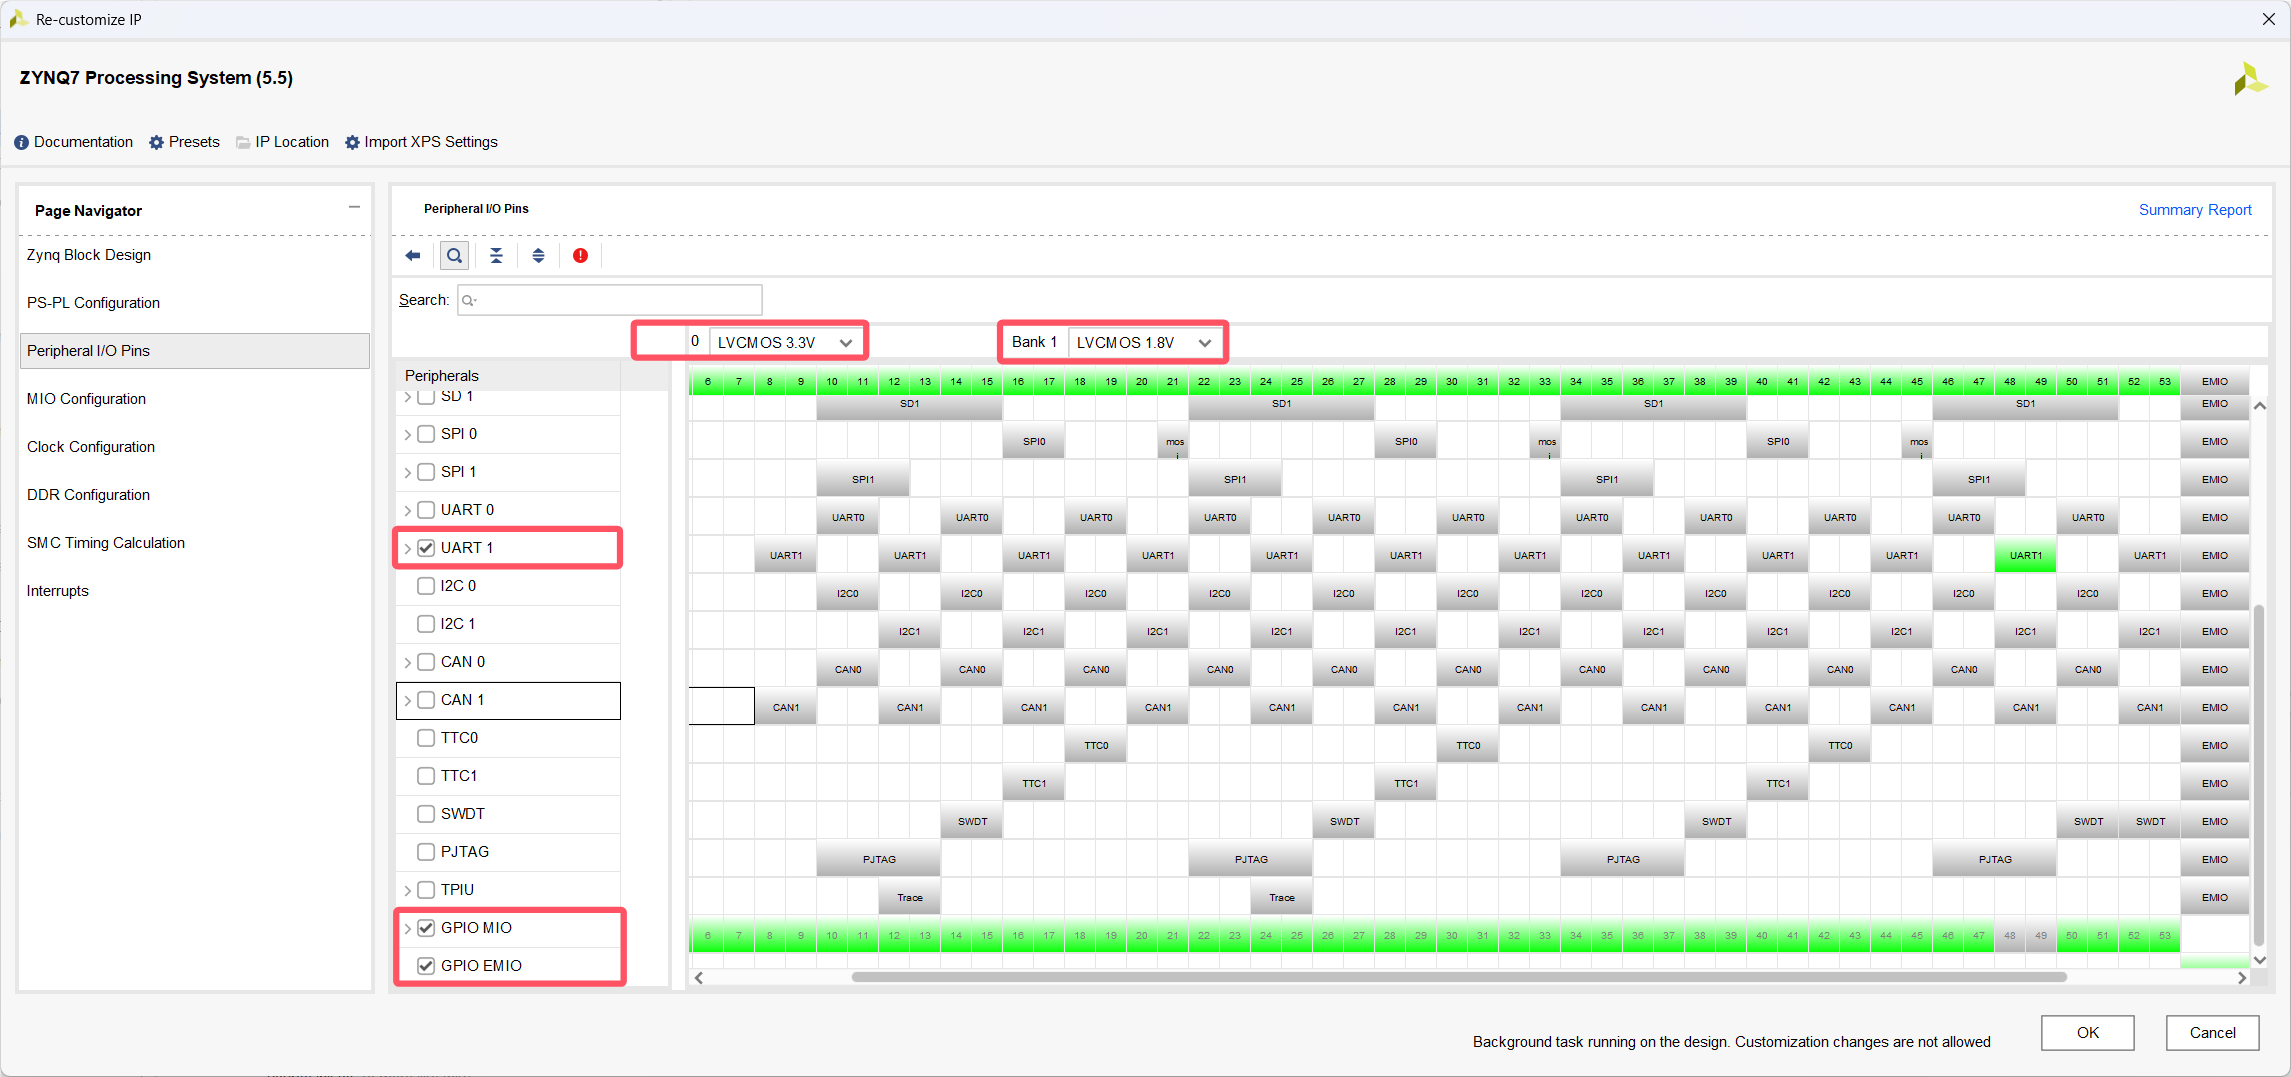Enable the CAN 1 checkbox
Image resolution: width=2291 pixels, height=1077 pixels.
pyautogui.click(x=426, y=700)
